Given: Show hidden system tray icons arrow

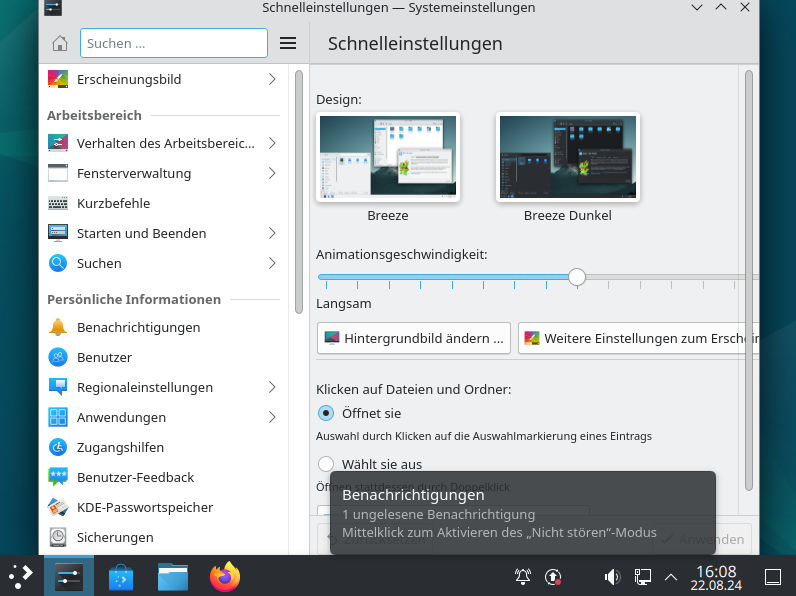Looking at the screenshot, I should (671, 577).
